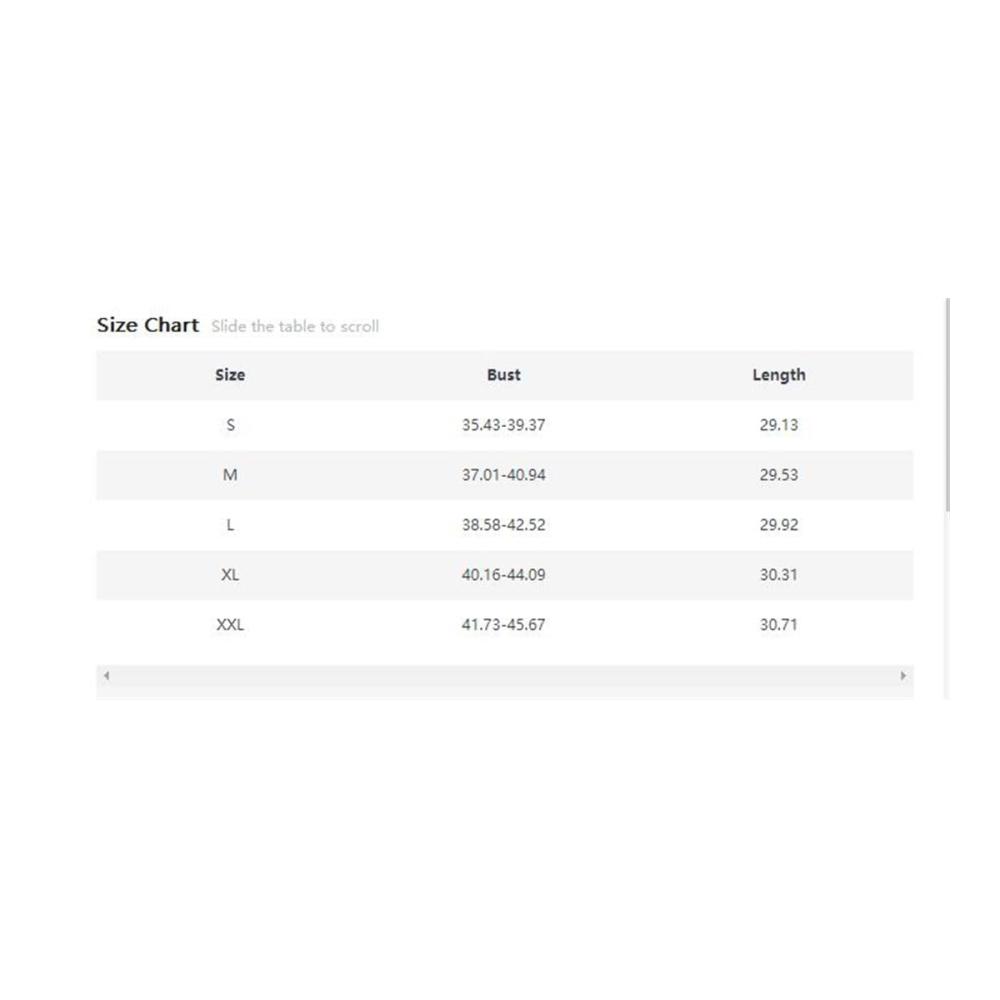Click the bust value 37.01-40.94
Screen dimensions: 1000x1000
pyautogui.click(x=504, y=474)
